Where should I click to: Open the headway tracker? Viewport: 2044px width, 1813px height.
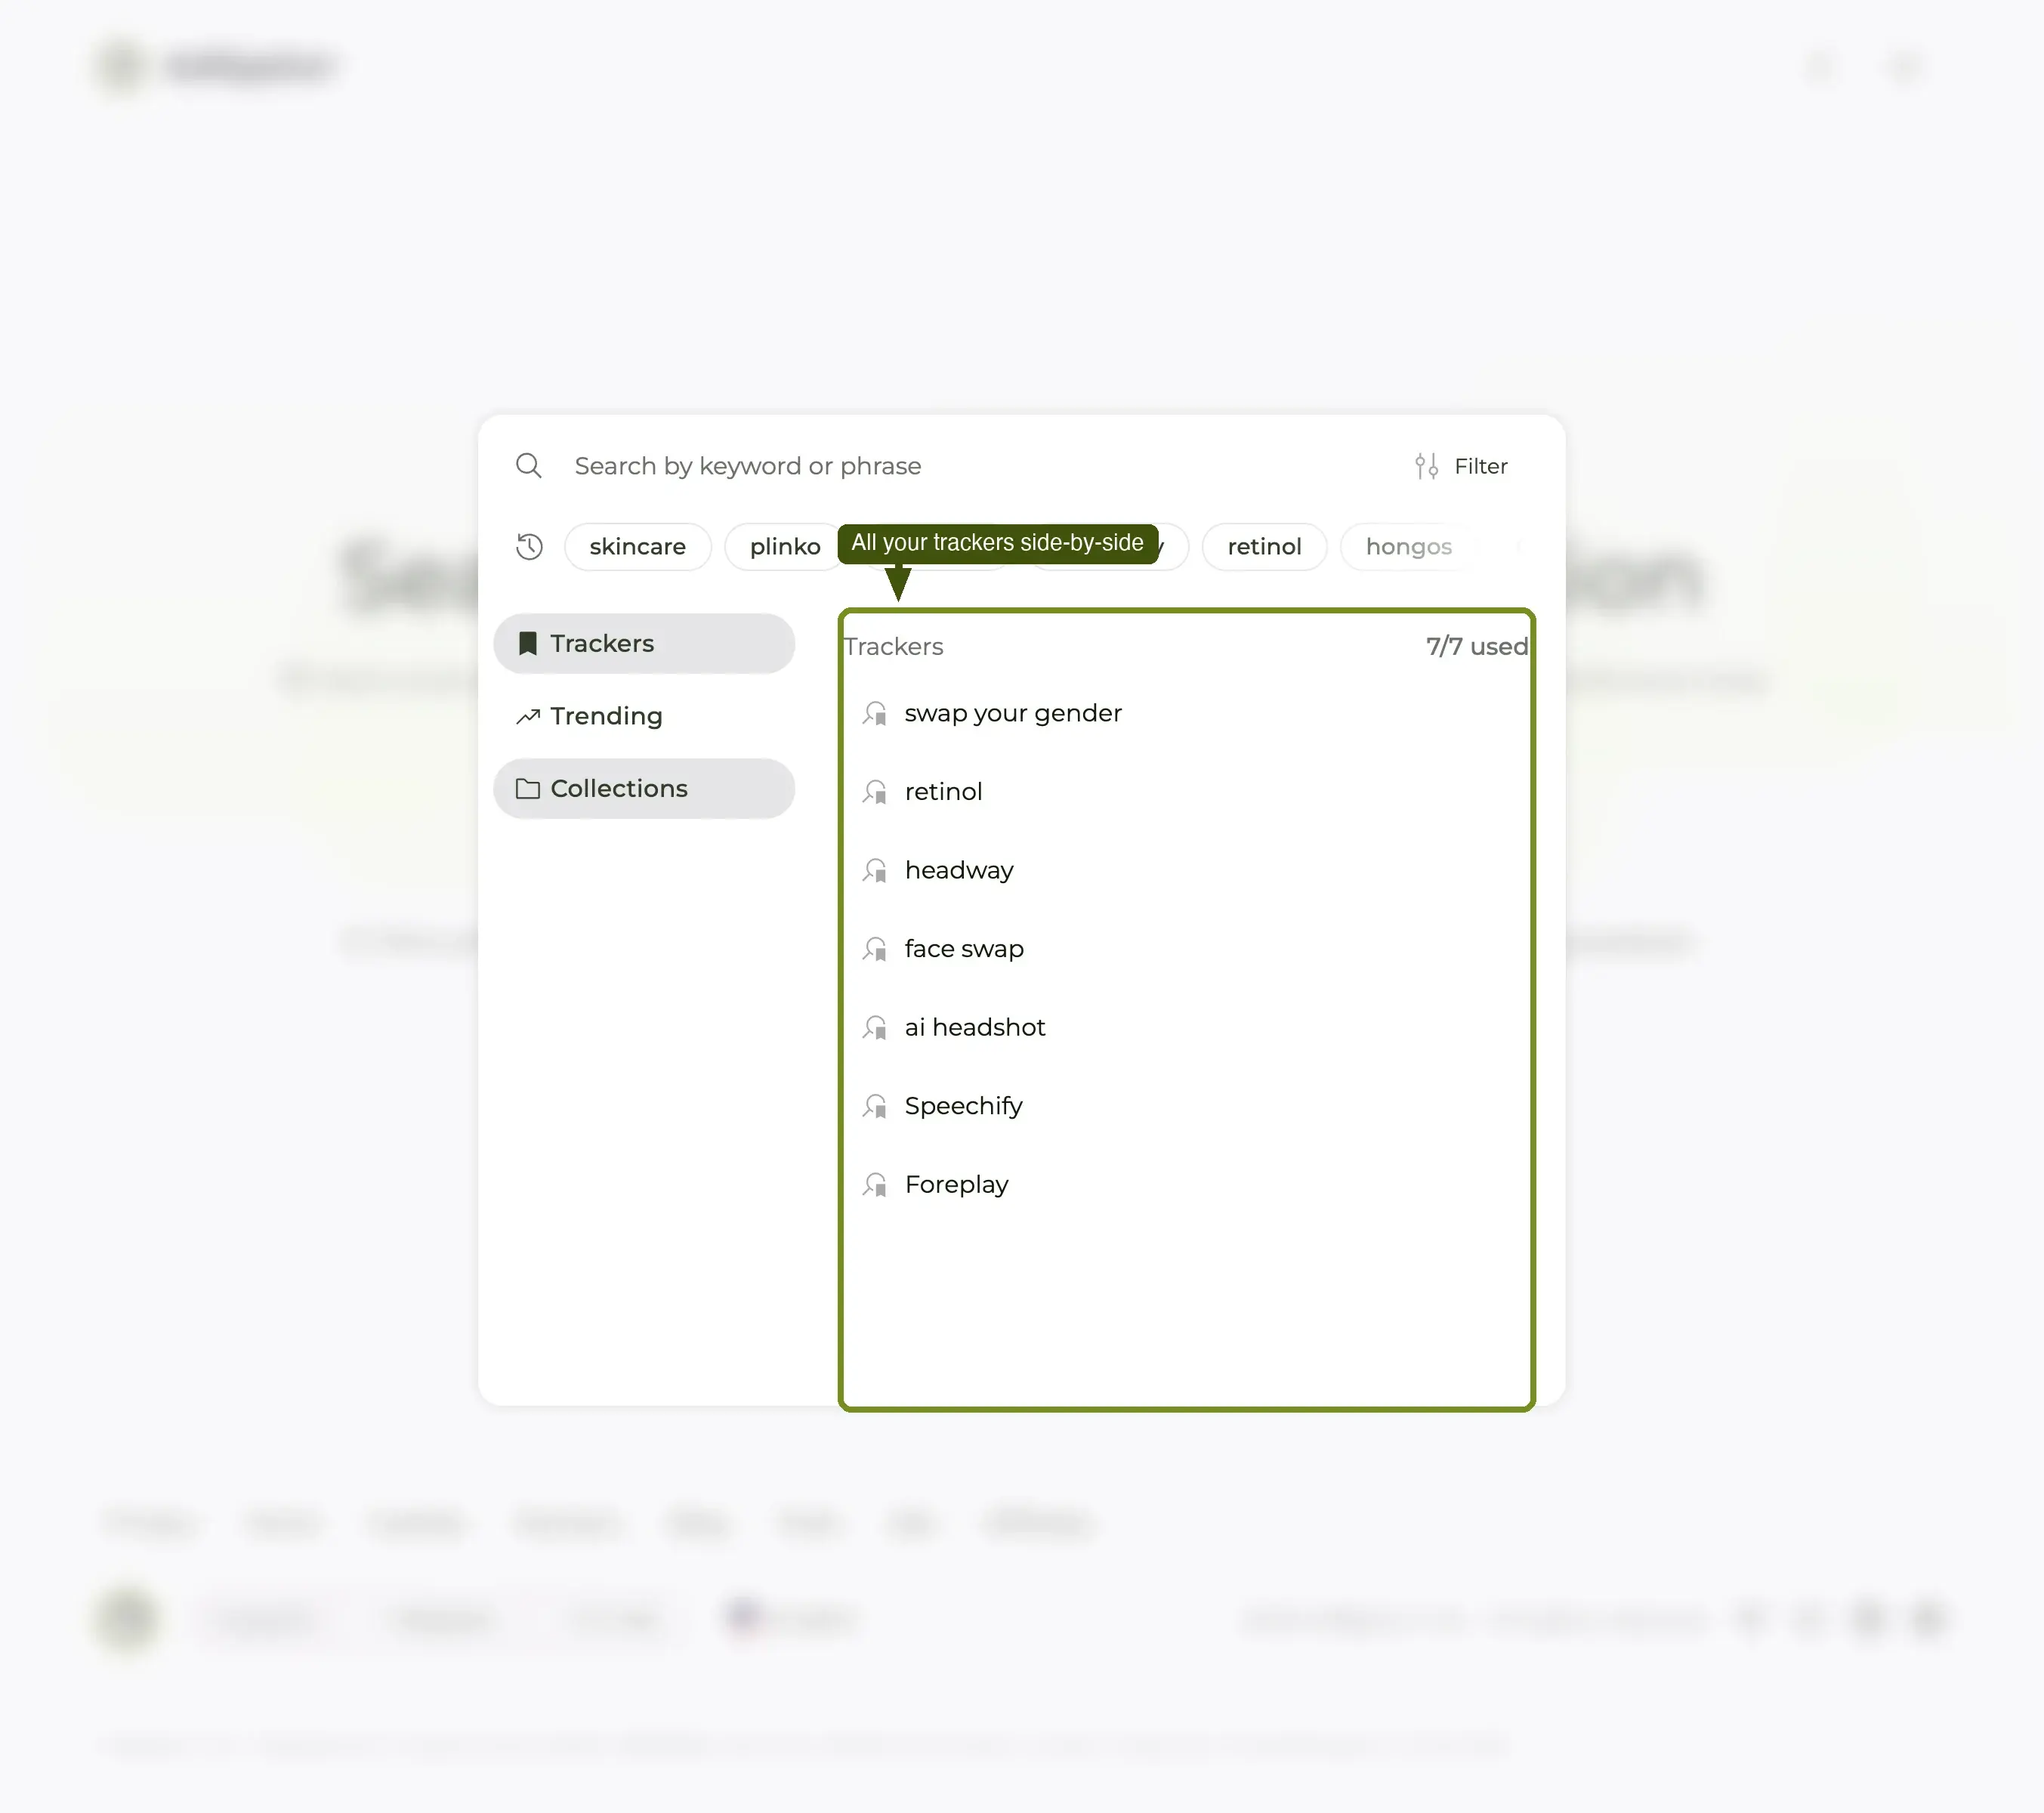click(1186, 870)
